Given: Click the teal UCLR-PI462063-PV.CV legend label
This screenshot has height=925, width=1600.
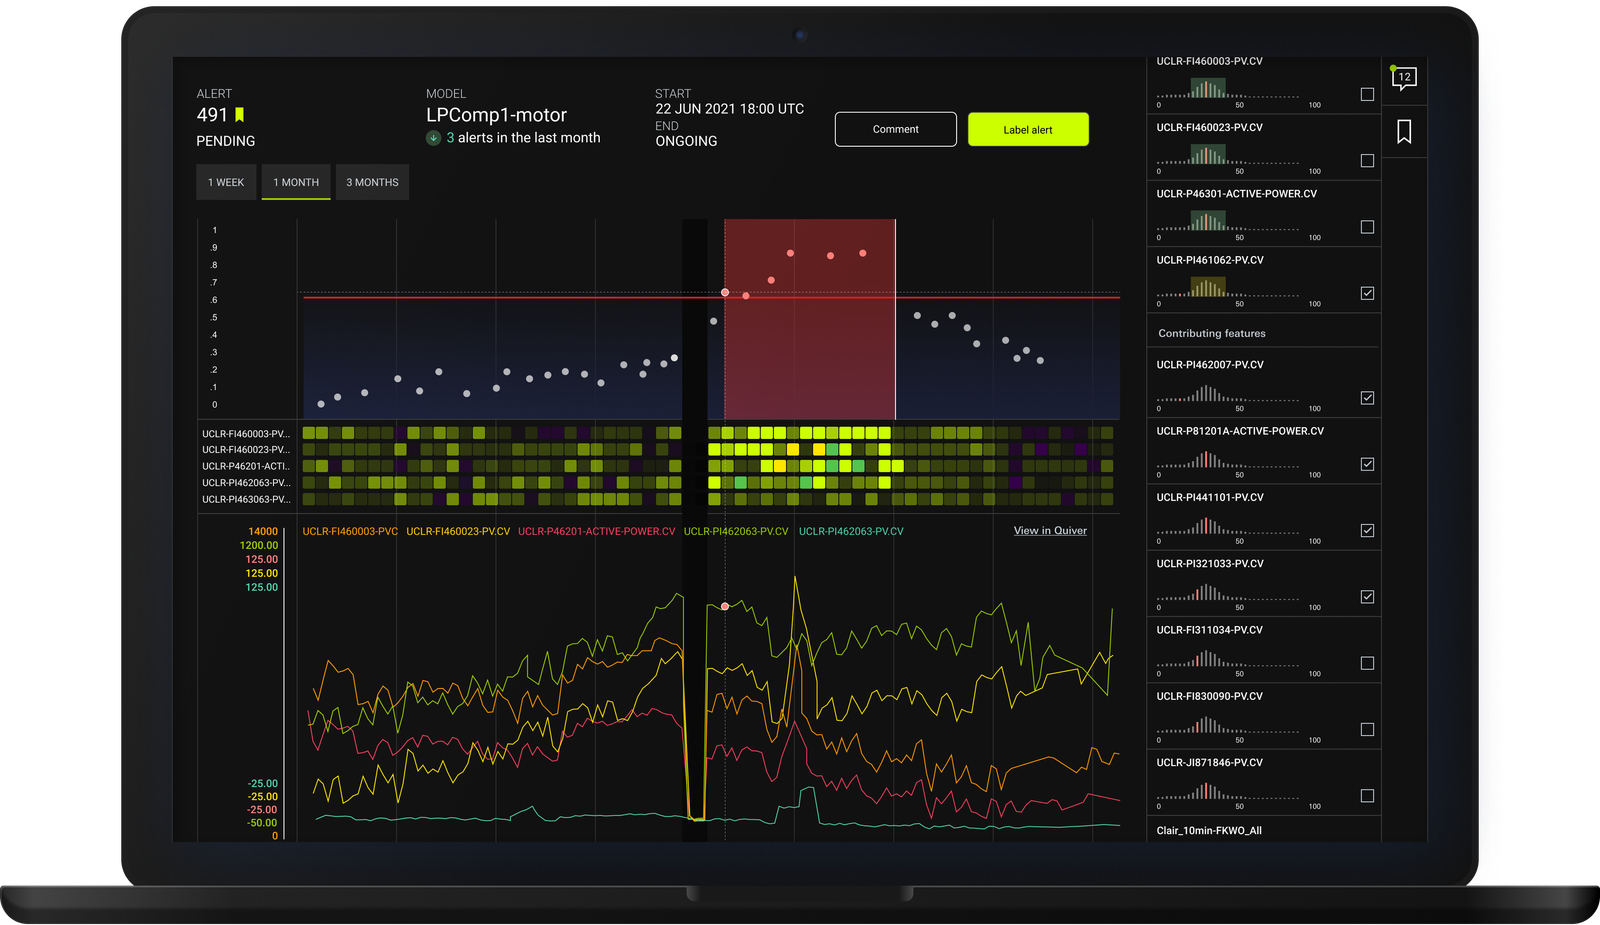Looking at the screenshot, I should 851,531.
